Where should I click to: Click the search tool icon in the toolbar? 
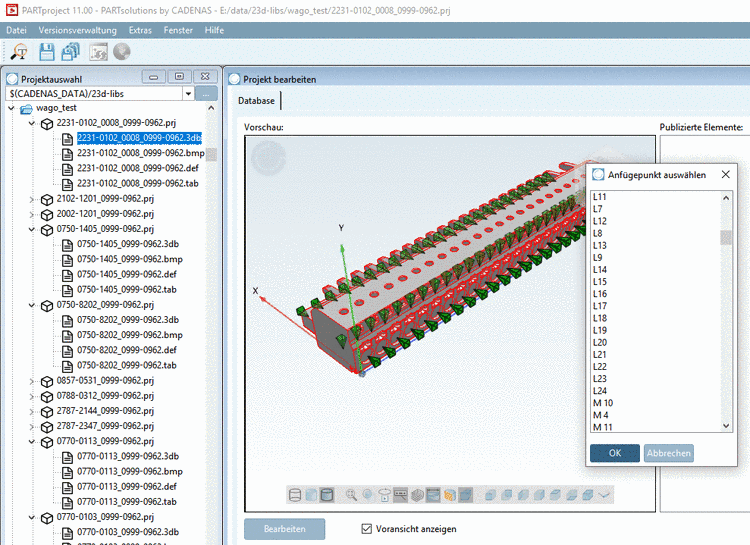click(x=19, y=52)
